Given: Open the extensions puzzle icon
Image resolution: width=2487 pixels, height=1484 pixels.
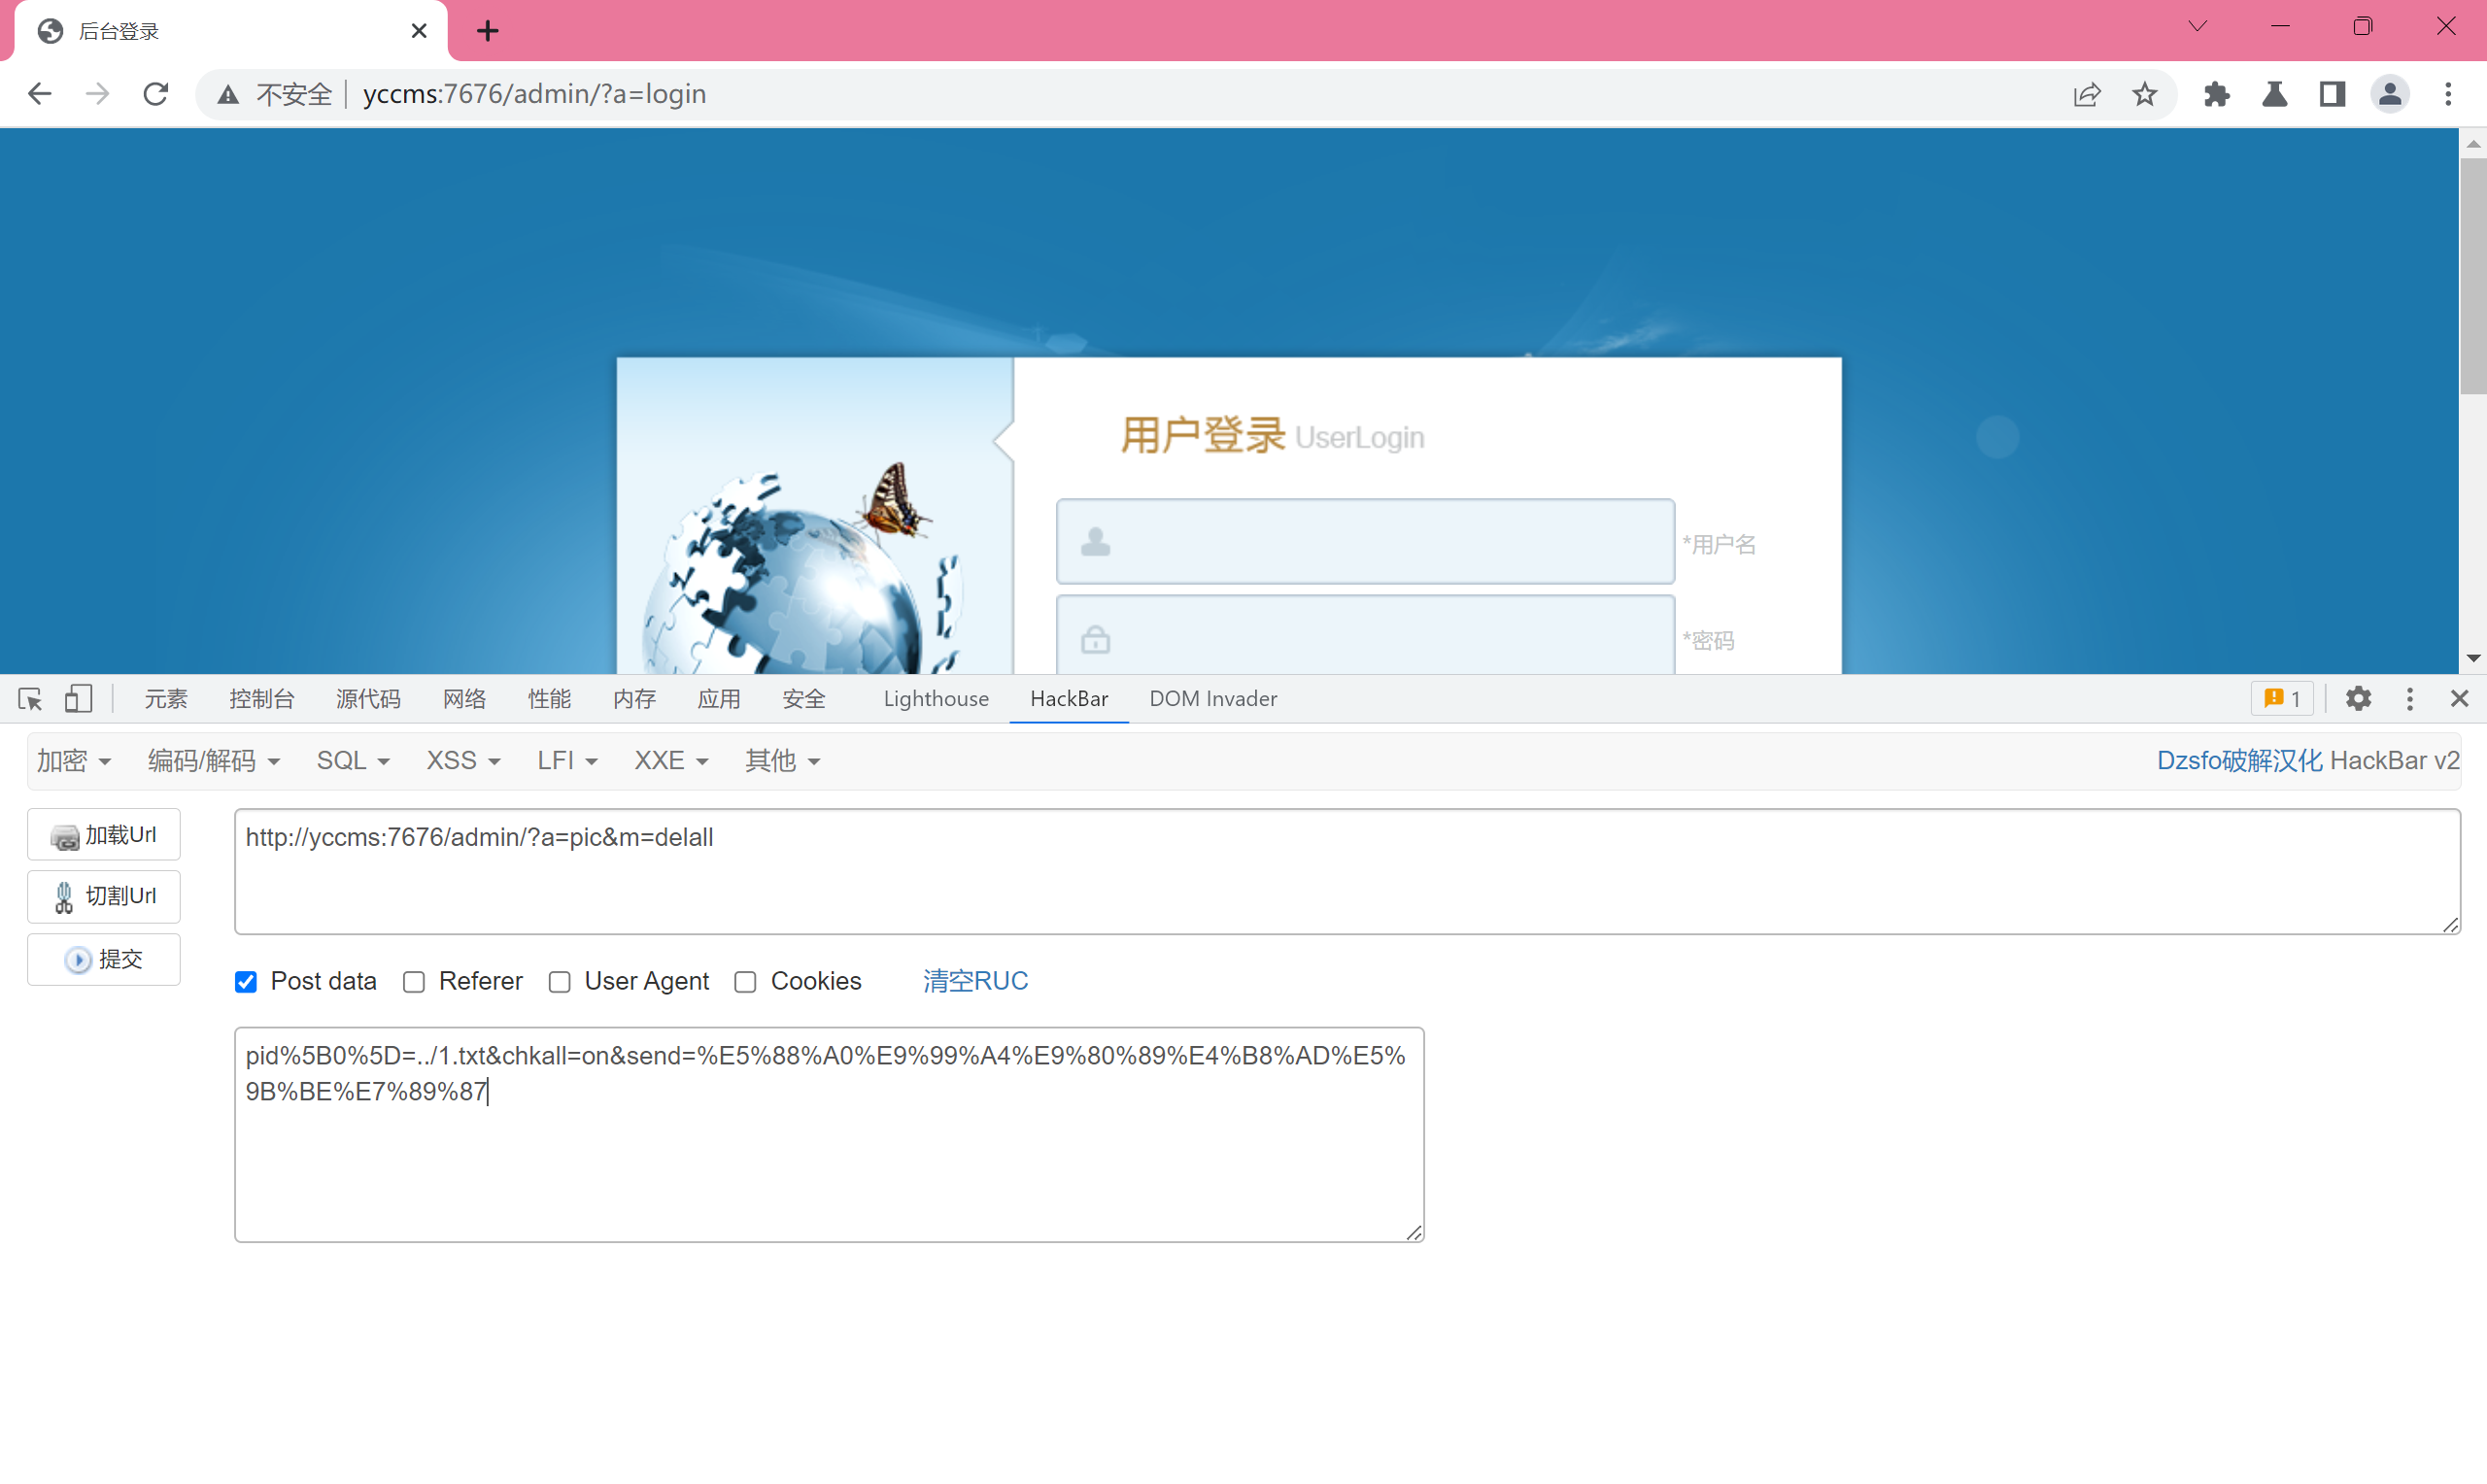Looking at the screenshot, I should point(2216,94).
